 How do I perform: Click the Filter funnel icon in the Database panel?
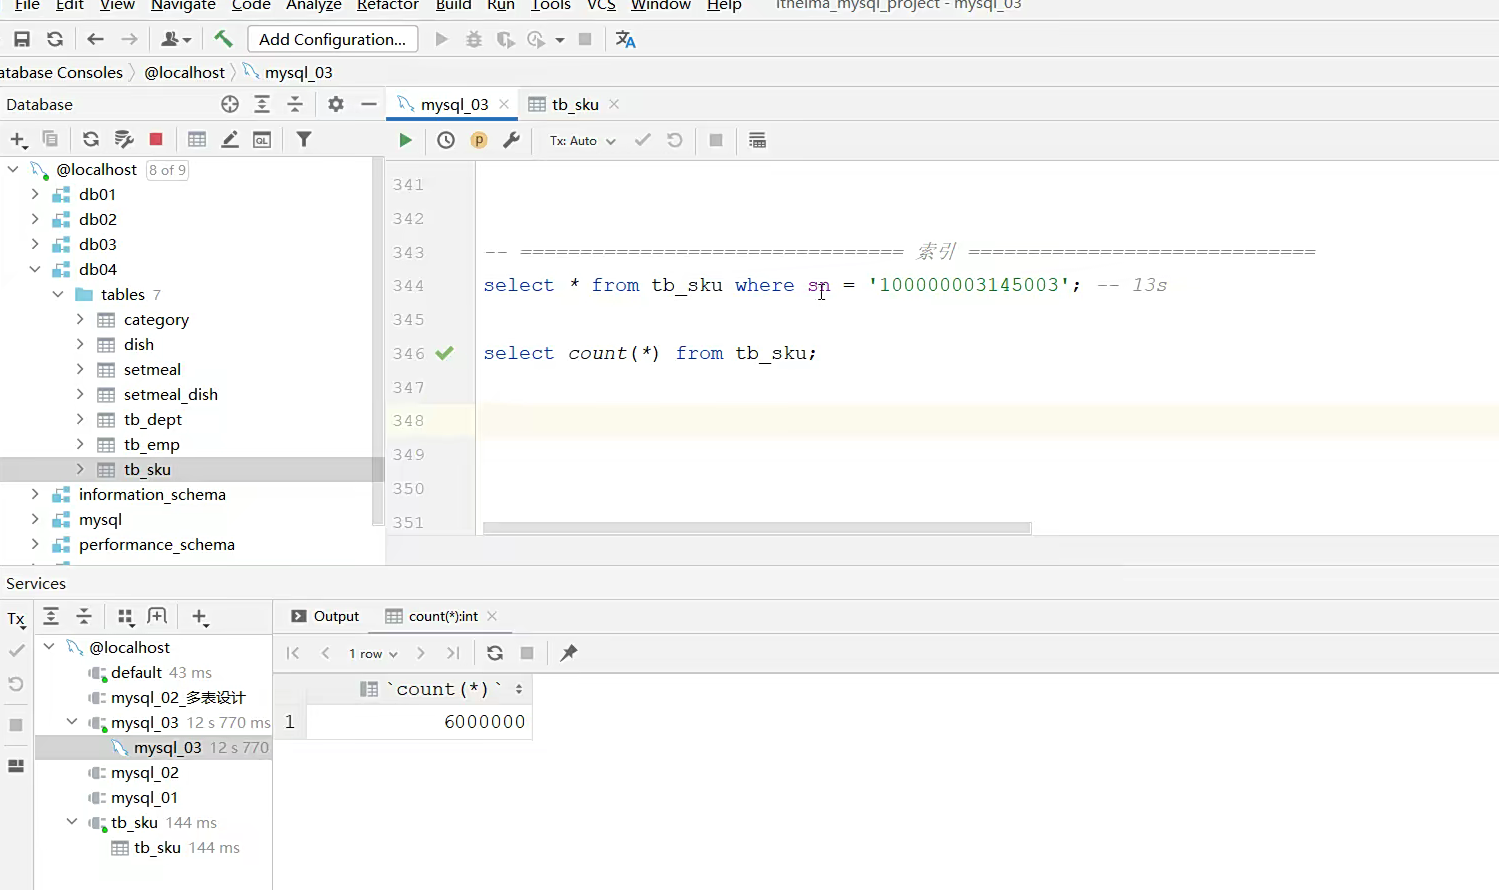[304, 139]
